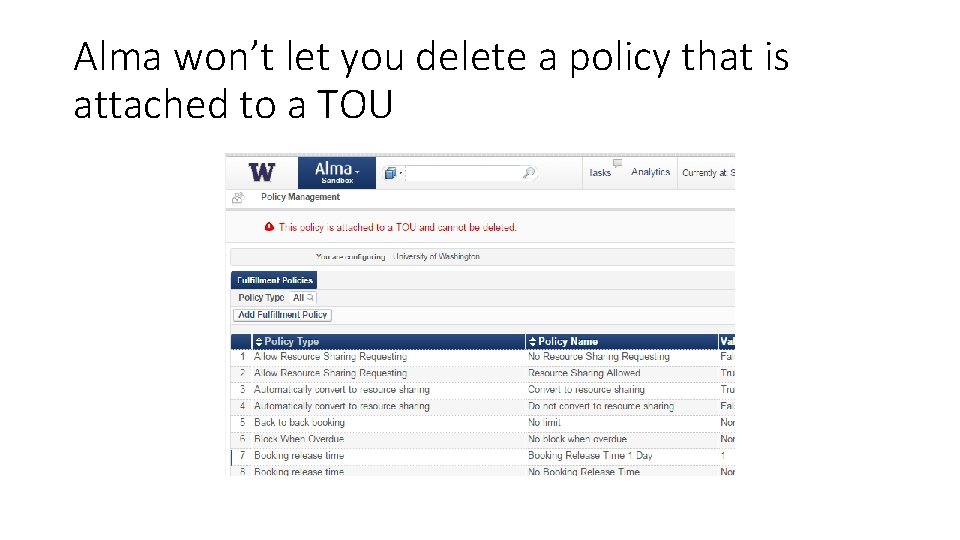This screenshot has height=540, width=960.
Task: Open the Analytics menu
Action: pos(650,172)
